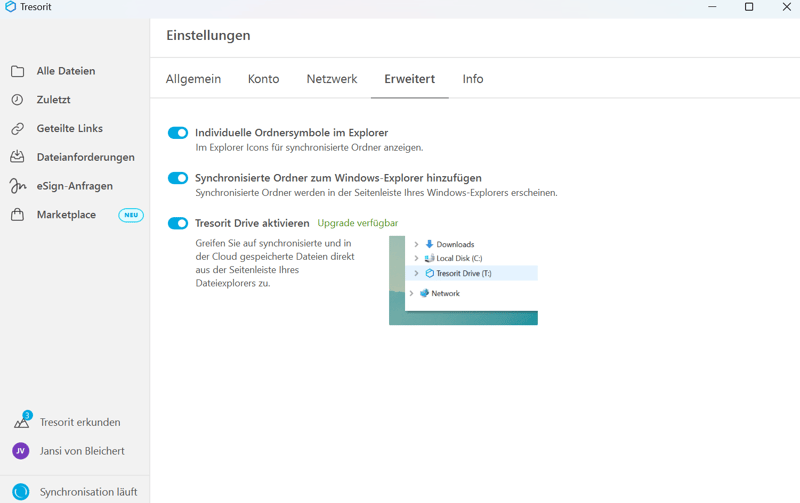The image size is (800, 503).
Task: Disable Individuelle Ordnersymbole im Explorer toggle
Action: tap(178, 133)
